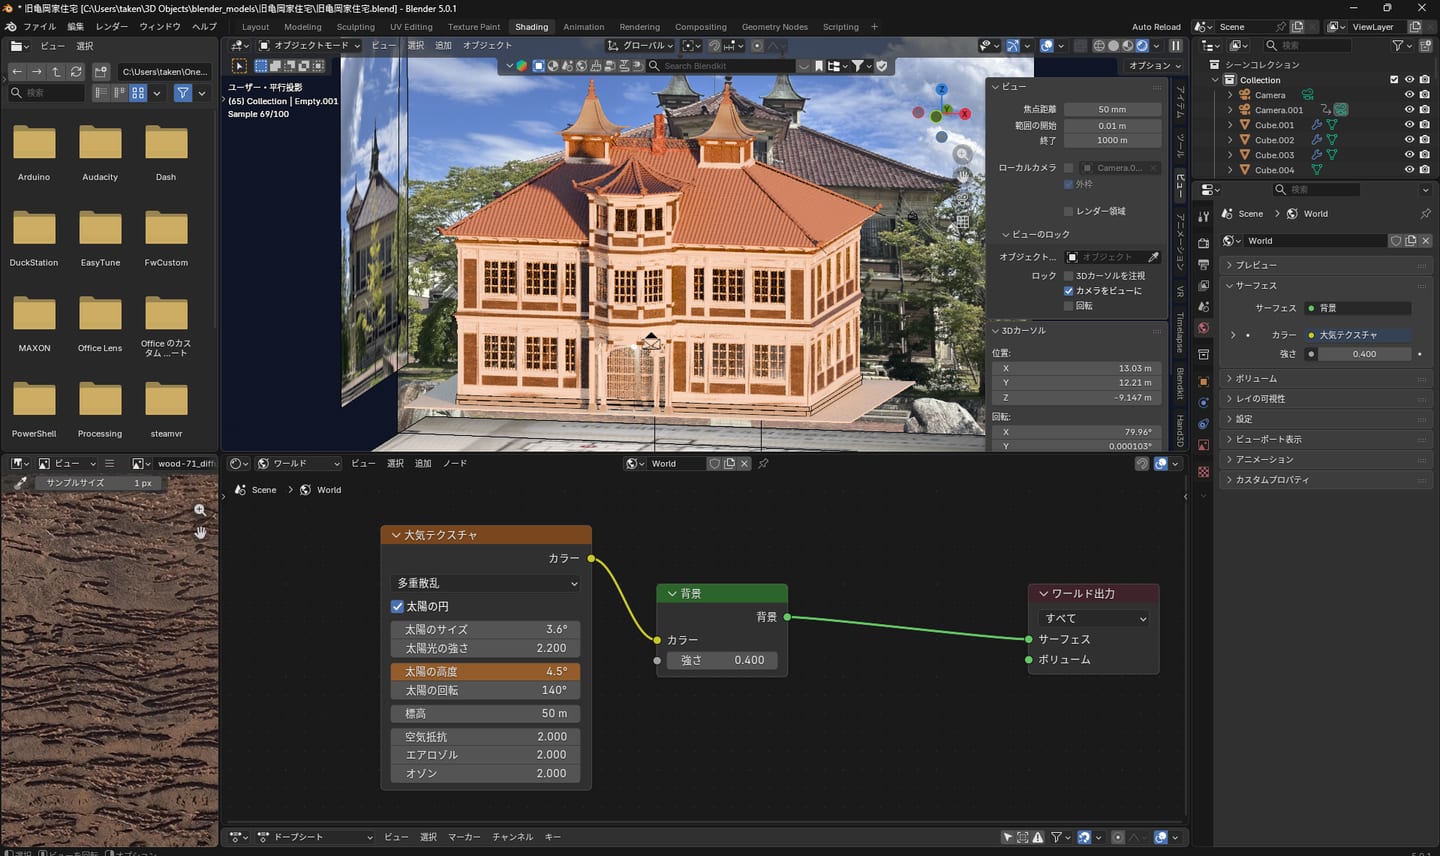Hide Cube.002 in viewport via eye icon

click(x=1409, y=140)
